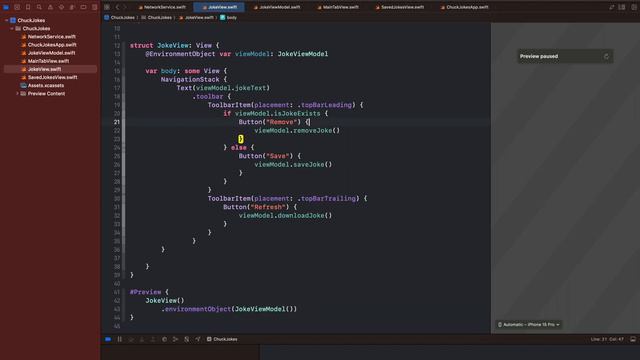Screen dimensions: 640x360
Task: Click line number 31 in gutter
Action: (x=117, y=207)
